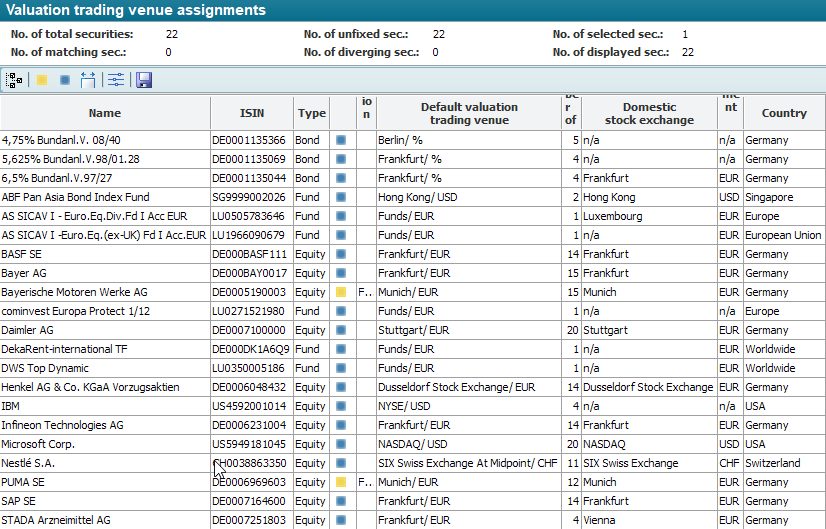Click Default valuation trading venue header
826x529 pixels.
(469, 113)
